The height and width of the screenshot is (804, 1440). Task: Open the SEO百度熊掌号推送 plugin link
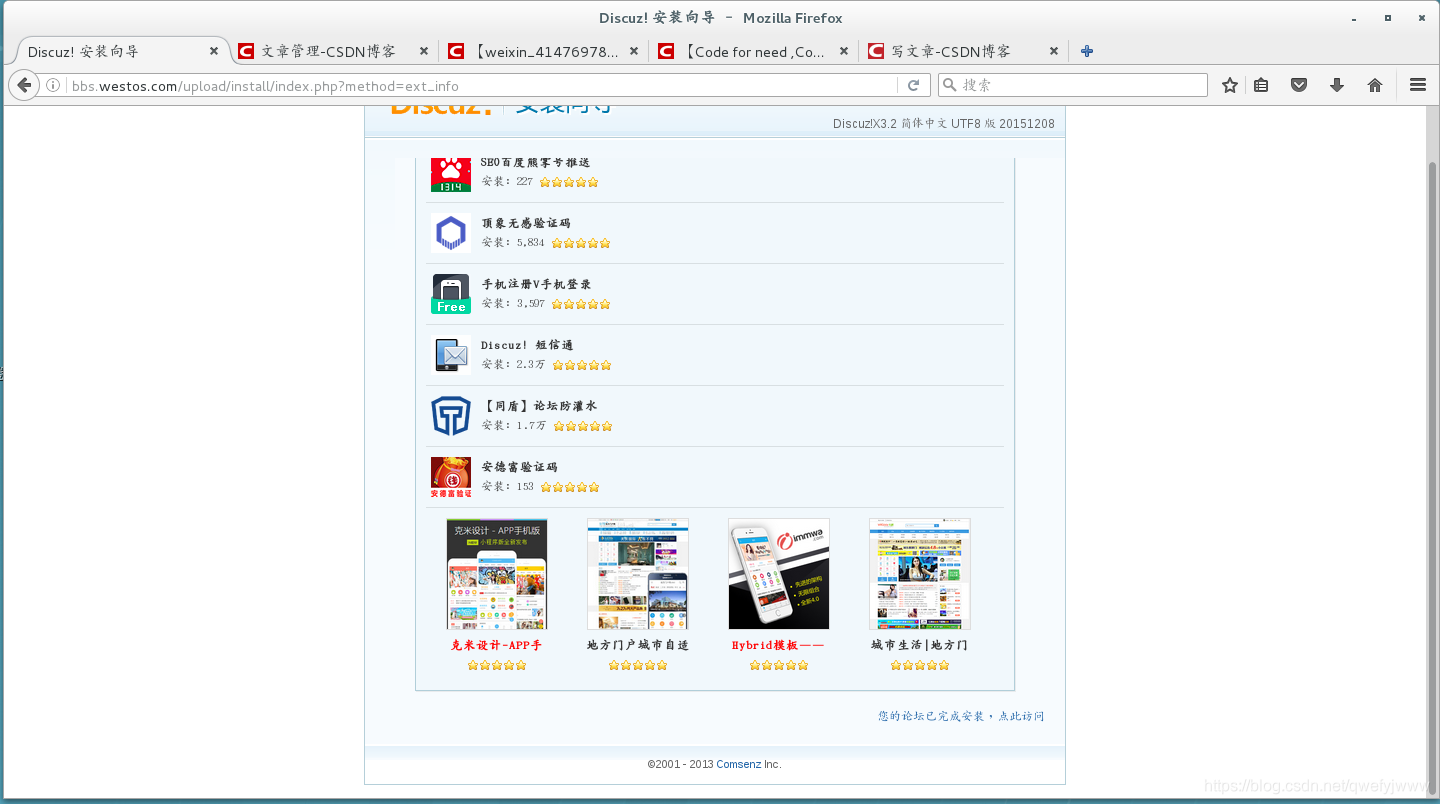pyautogui.click(x=535, y=162)
